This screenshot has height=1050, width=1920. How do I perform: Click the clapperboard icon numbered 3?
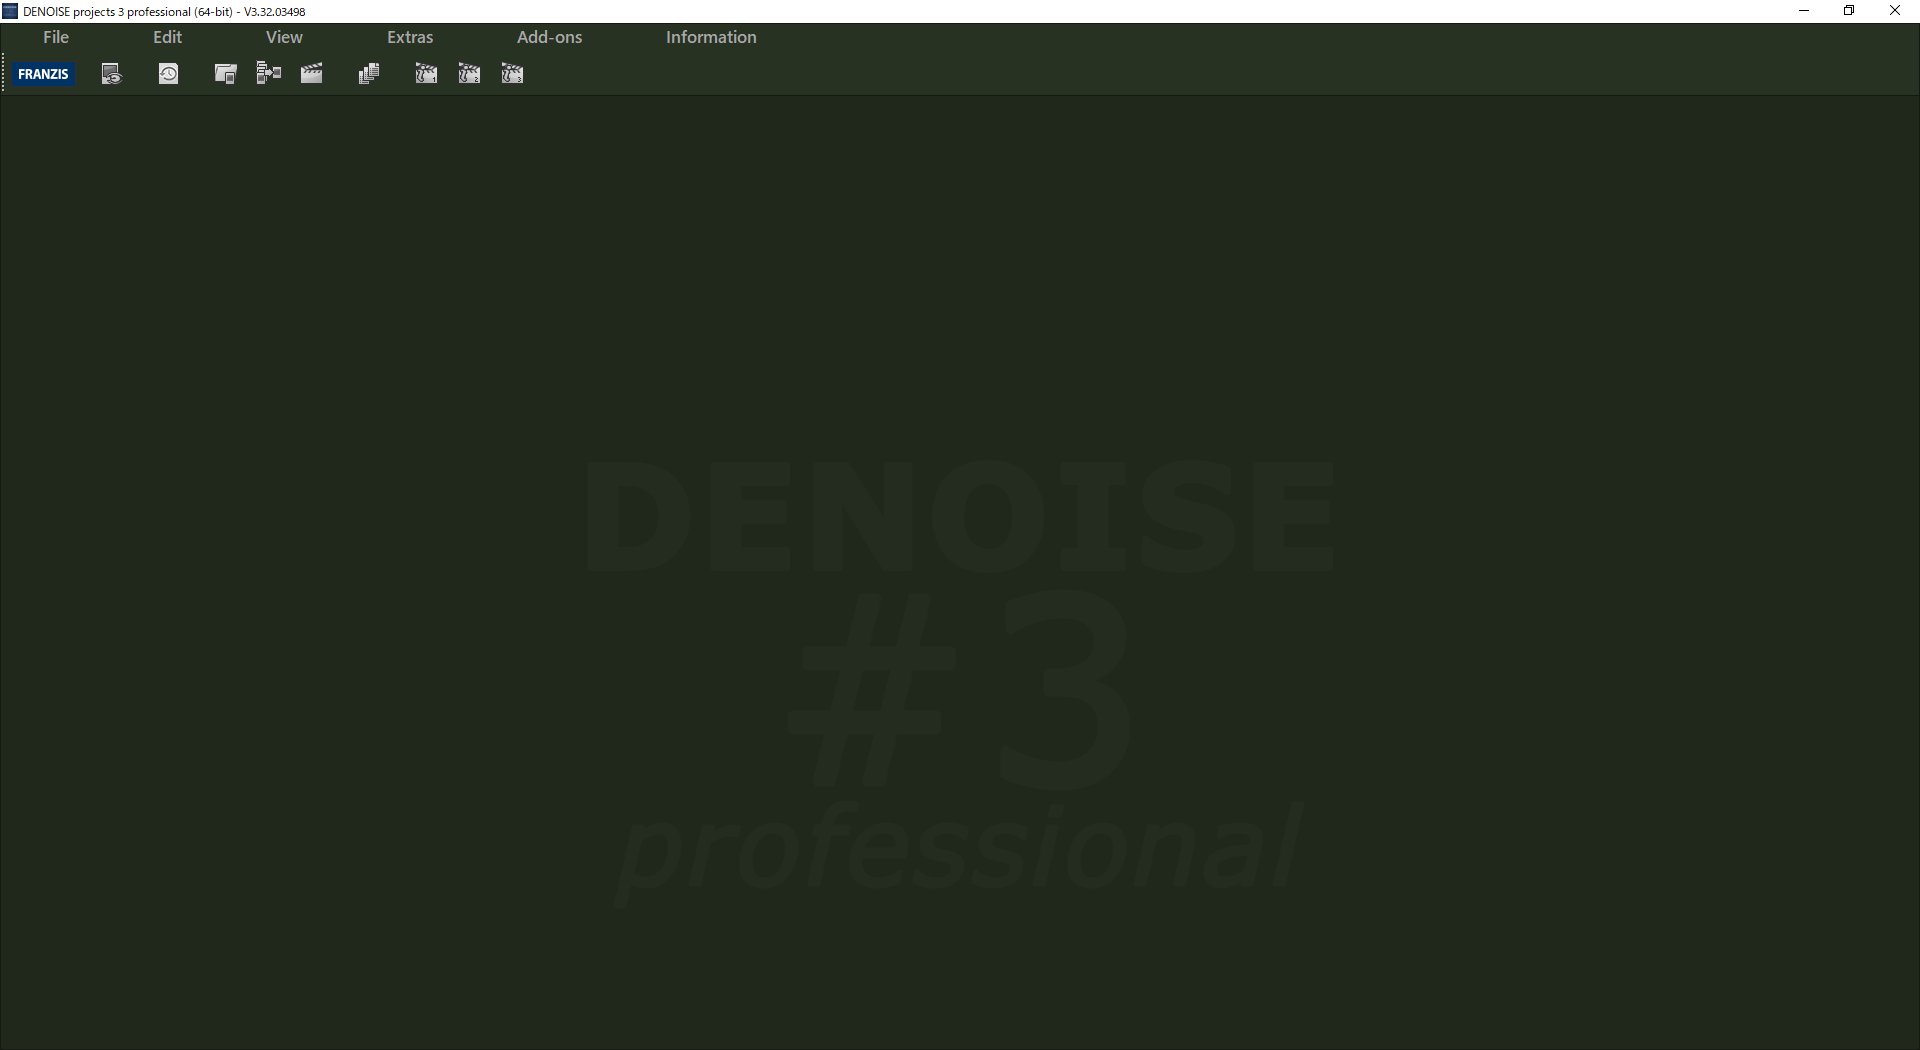[x=512, y=74]
